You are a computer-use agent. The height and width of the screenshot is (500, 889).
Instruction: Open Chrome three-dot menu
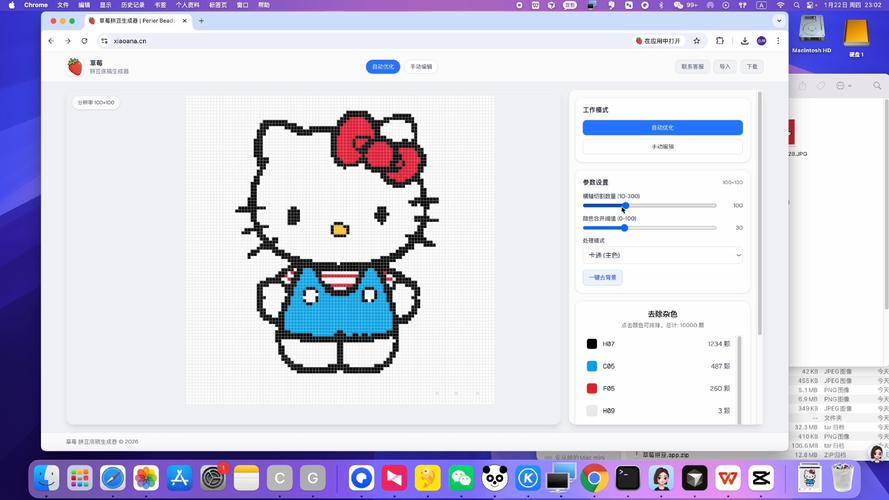click(778, 41)
